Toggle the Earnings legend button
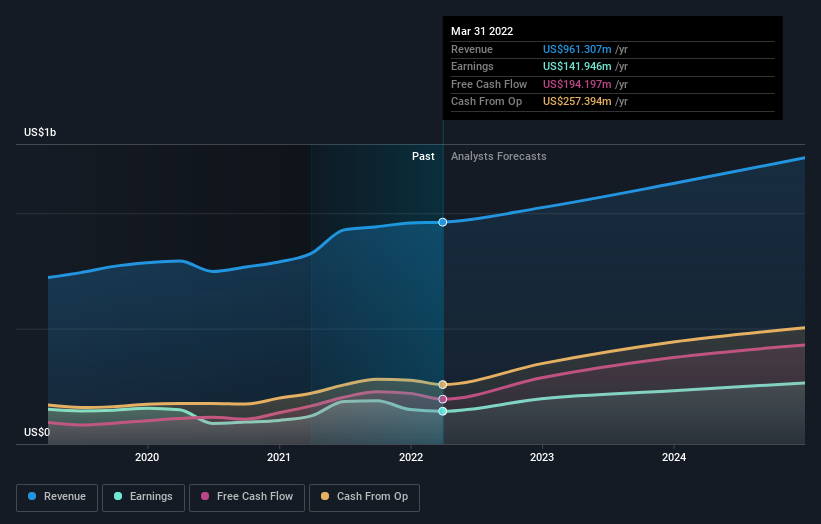Viewport: 821px width, 524px height. click(143, 497)
